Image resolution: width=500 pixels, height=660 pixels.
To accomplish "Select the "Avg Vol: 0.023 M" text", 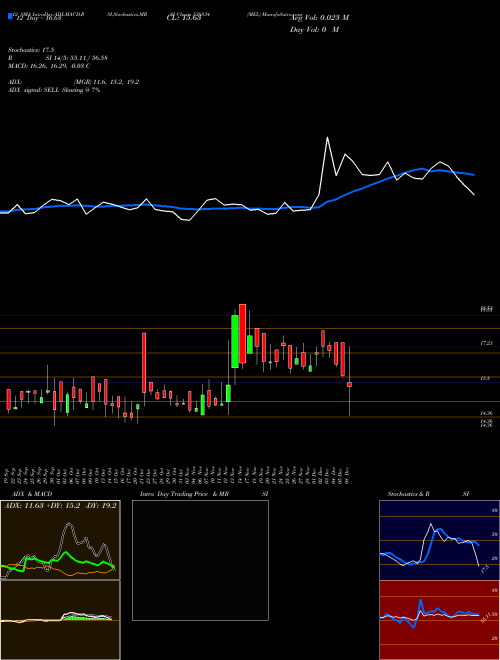I will 319,18.
